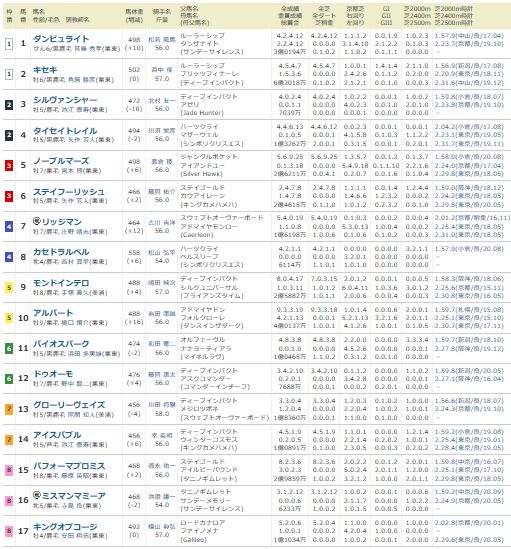This screenshot has width=511, height=549.
Task: Click the orange frame 7 badge beside グローリーヴェイズ
Action: click(x=9, y=409)
